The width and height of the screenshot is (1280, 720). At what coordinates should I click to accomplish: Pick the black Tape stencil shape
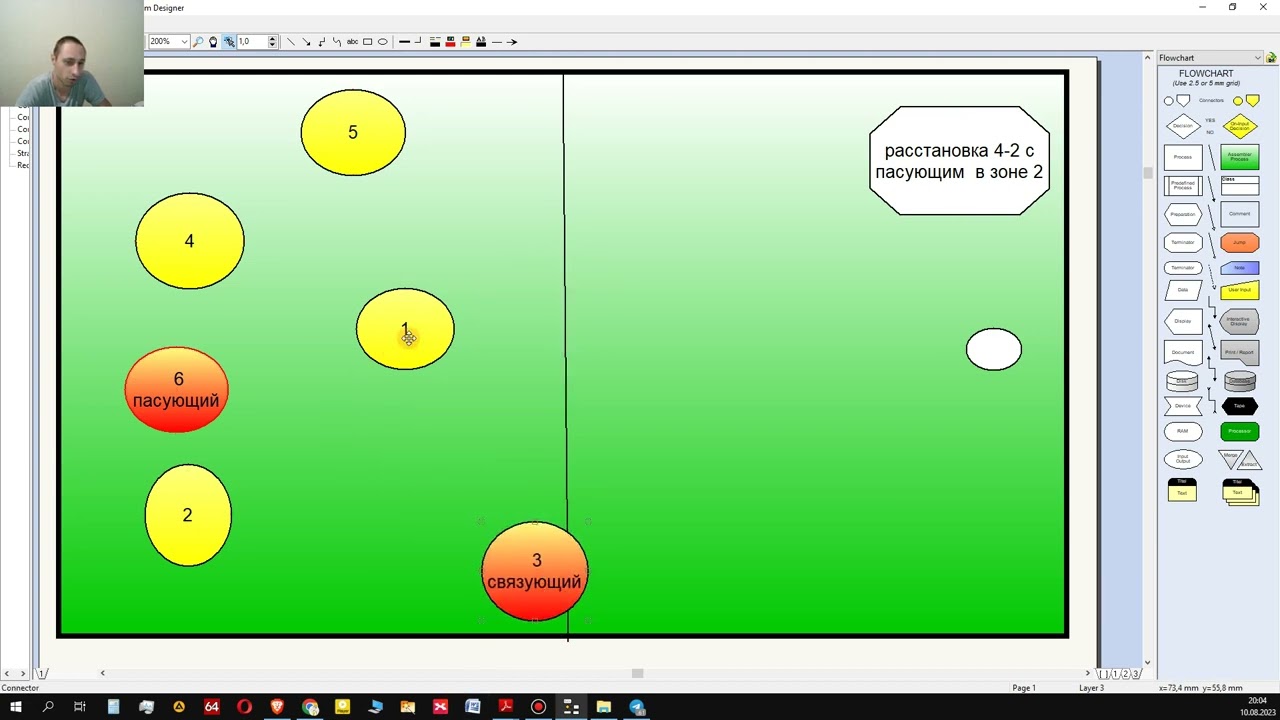click(x=1240, y=406)
